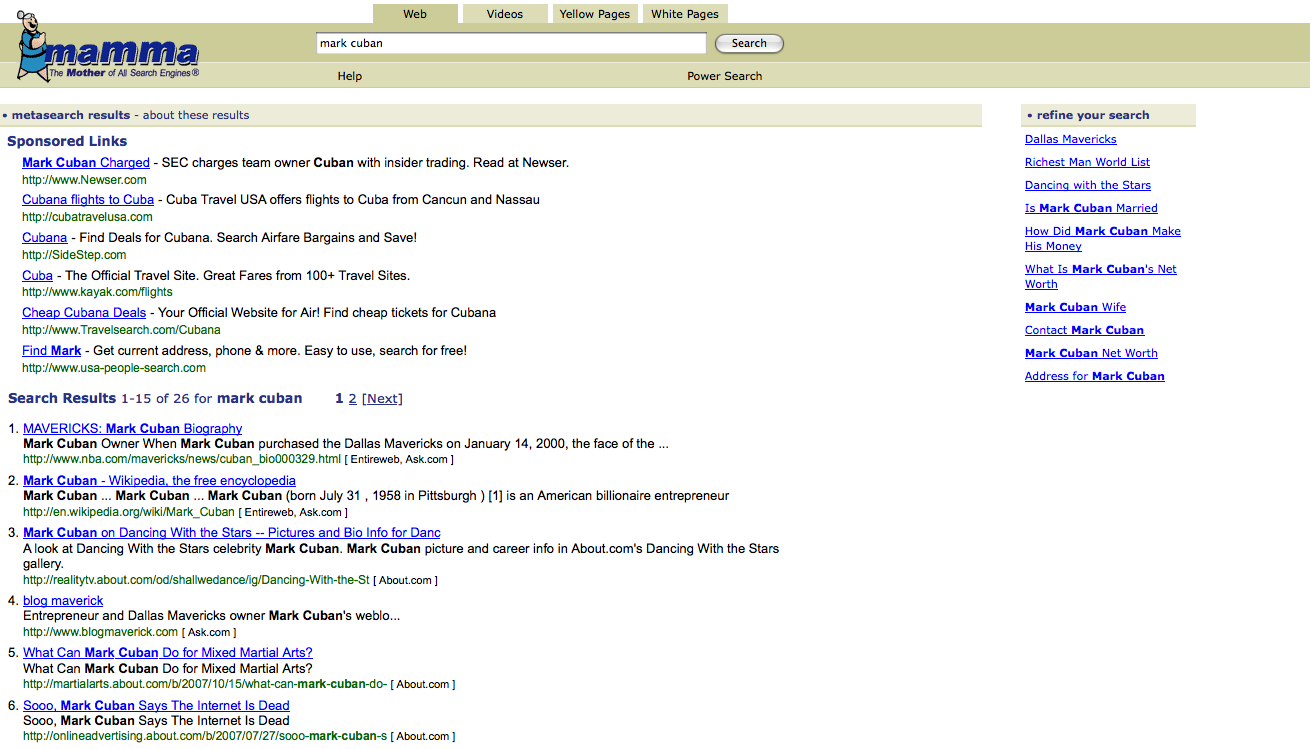This screenshot has width=1315, height=749.
Task: Open Cheap Cubana Deals sponsored link
Action: (84, 313)
